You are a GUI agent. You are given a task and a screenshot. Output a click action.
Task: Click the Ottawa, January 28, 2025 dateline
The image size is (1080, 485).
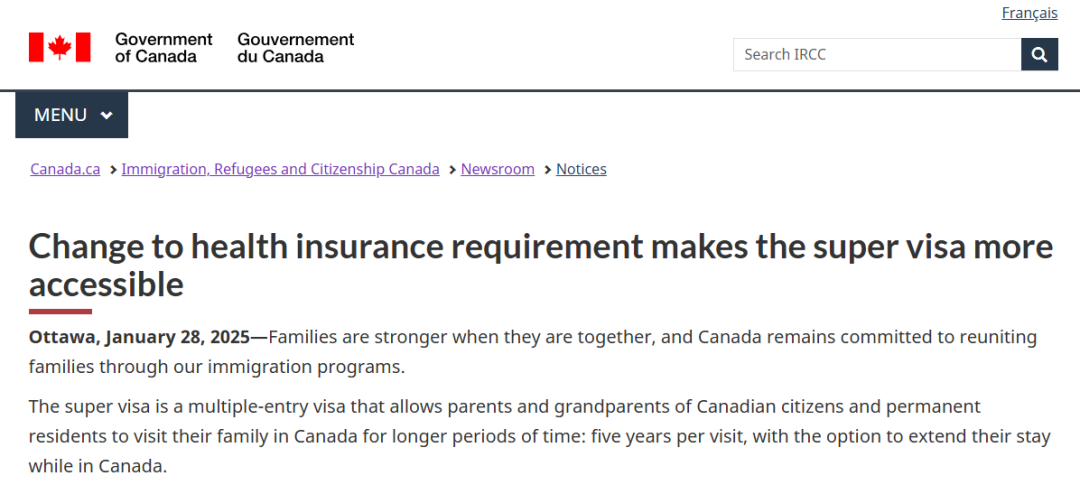[x=141, y=338]
